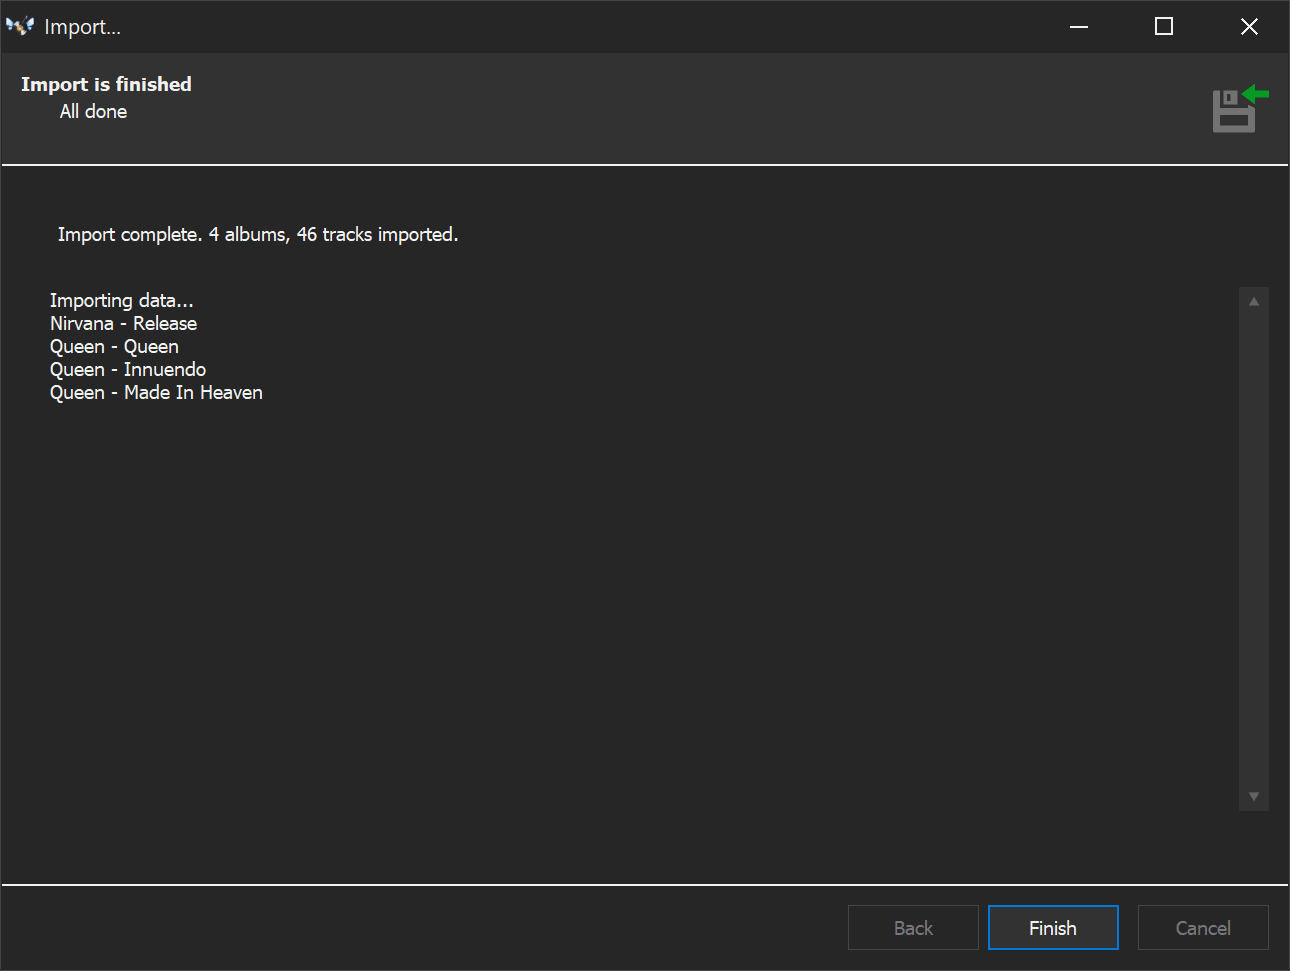This screenshot has height=971, width=1290.
Task: Select the "Queen - Queen" log entry
Action: (114, 347)
